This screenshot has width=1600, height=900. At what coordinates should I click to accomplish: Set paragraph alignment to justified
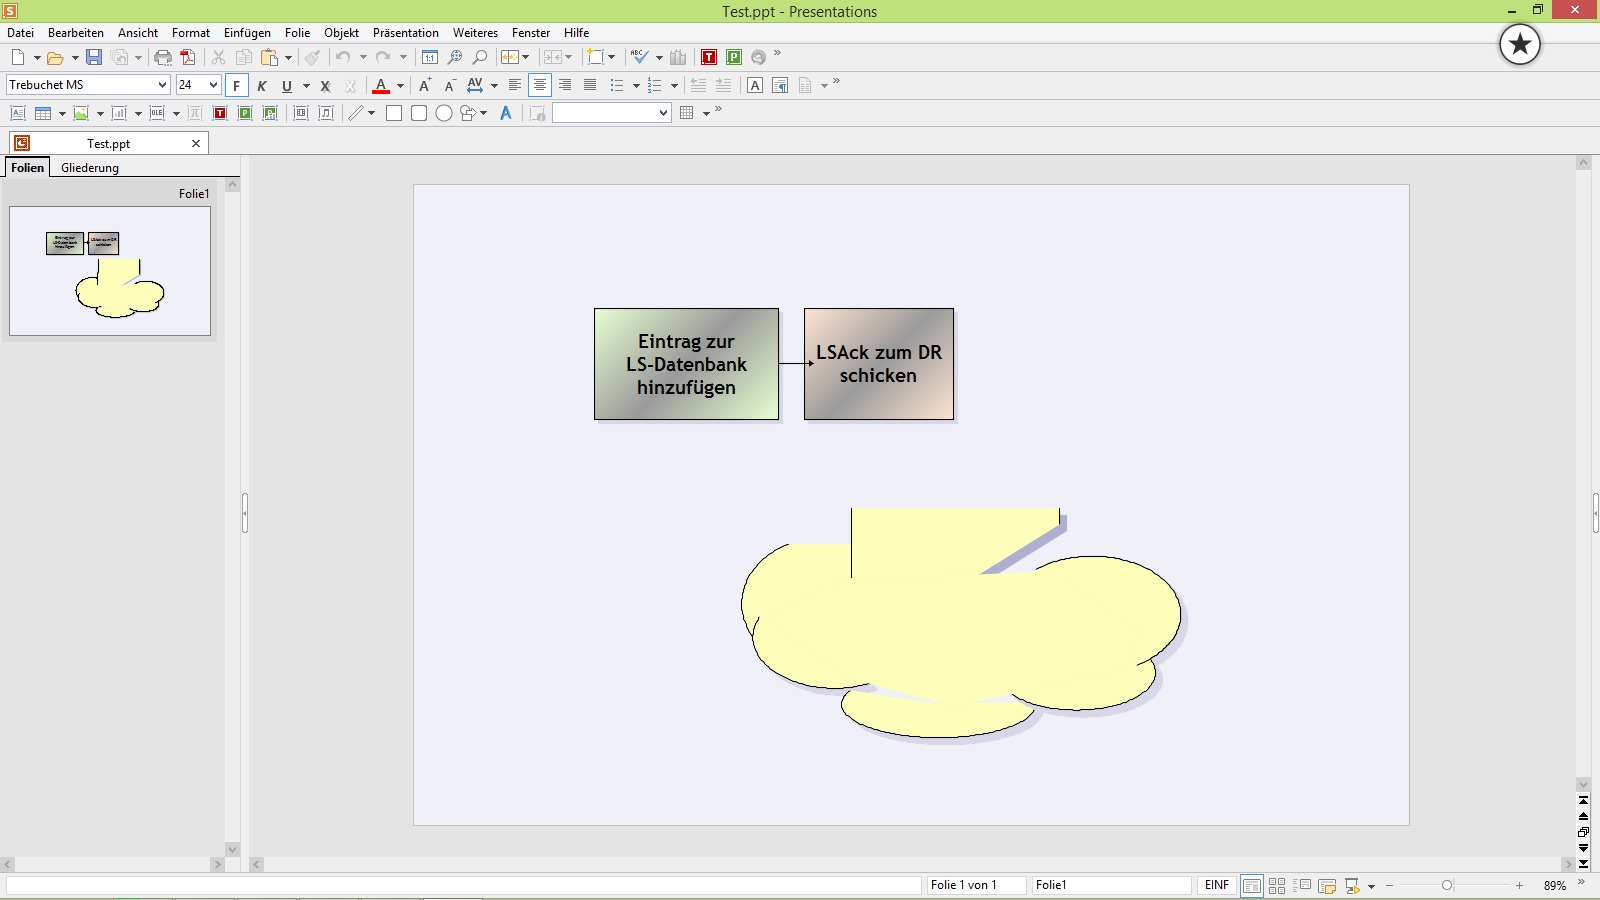(x=590, y=85)
